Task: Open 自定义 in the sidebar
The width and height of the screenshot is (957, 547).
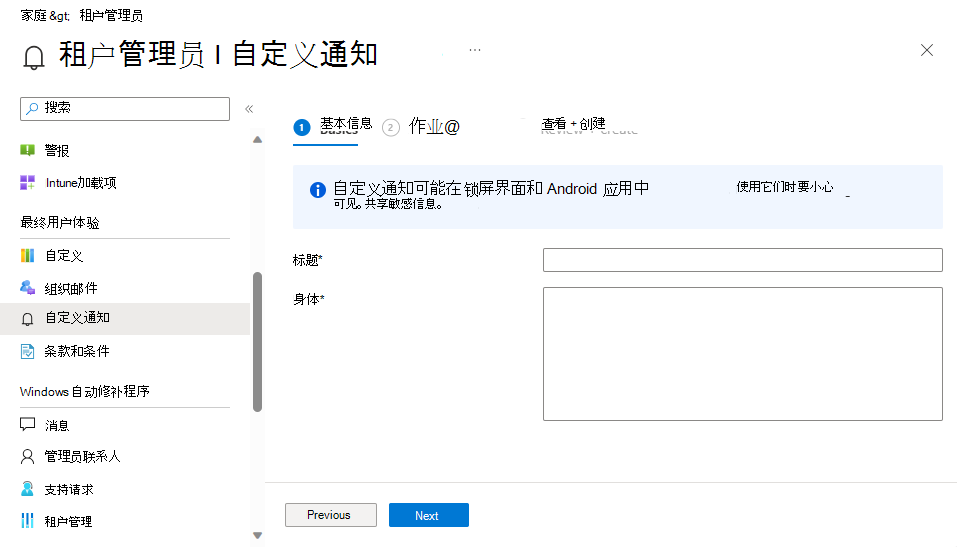Action: coord(64,256)
